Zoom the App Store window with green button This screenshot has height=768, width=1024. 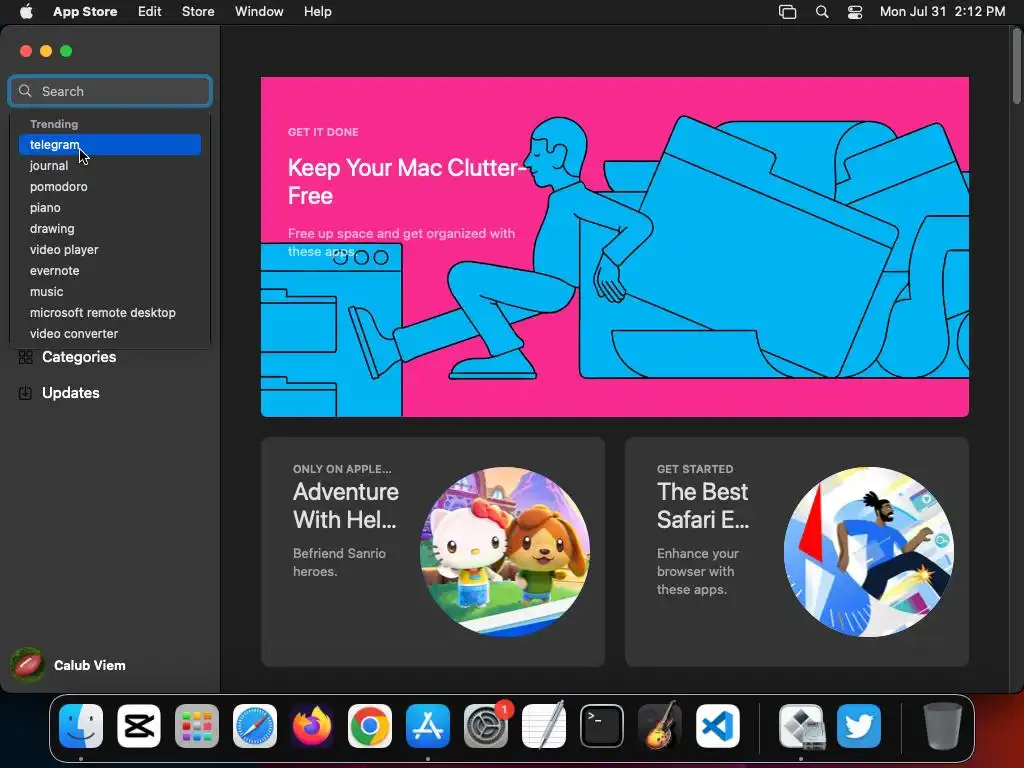coord(66,51)
